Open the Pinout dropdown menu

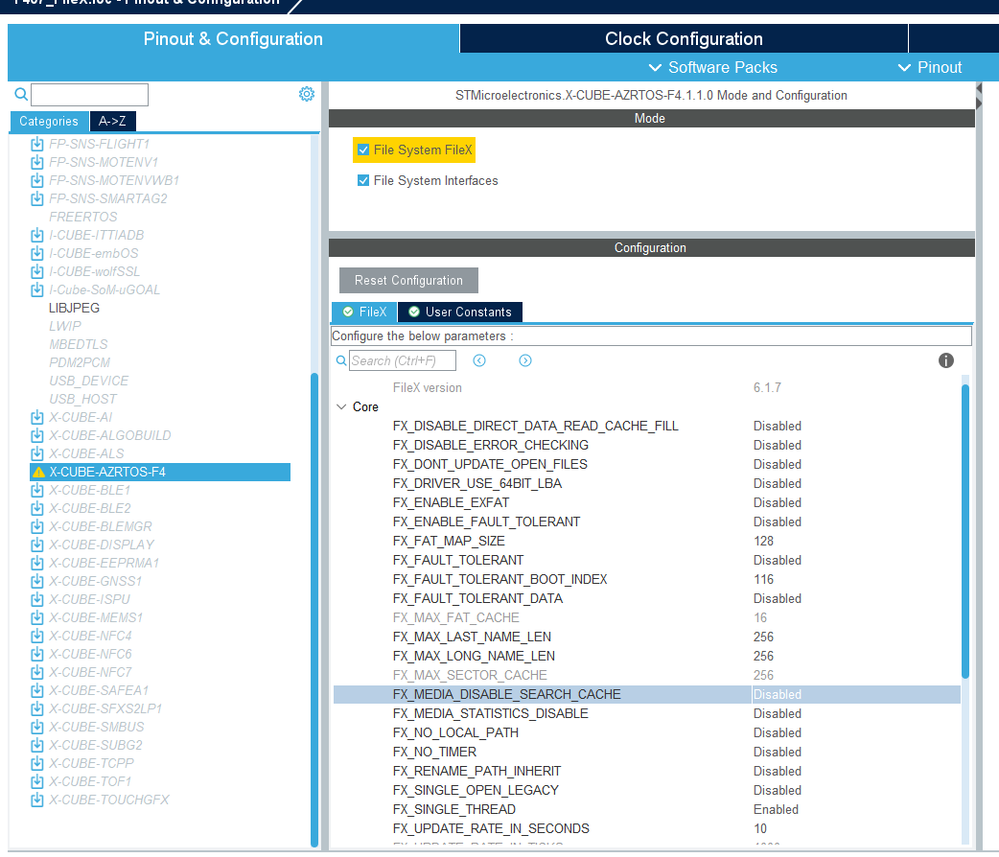(930, 68)
